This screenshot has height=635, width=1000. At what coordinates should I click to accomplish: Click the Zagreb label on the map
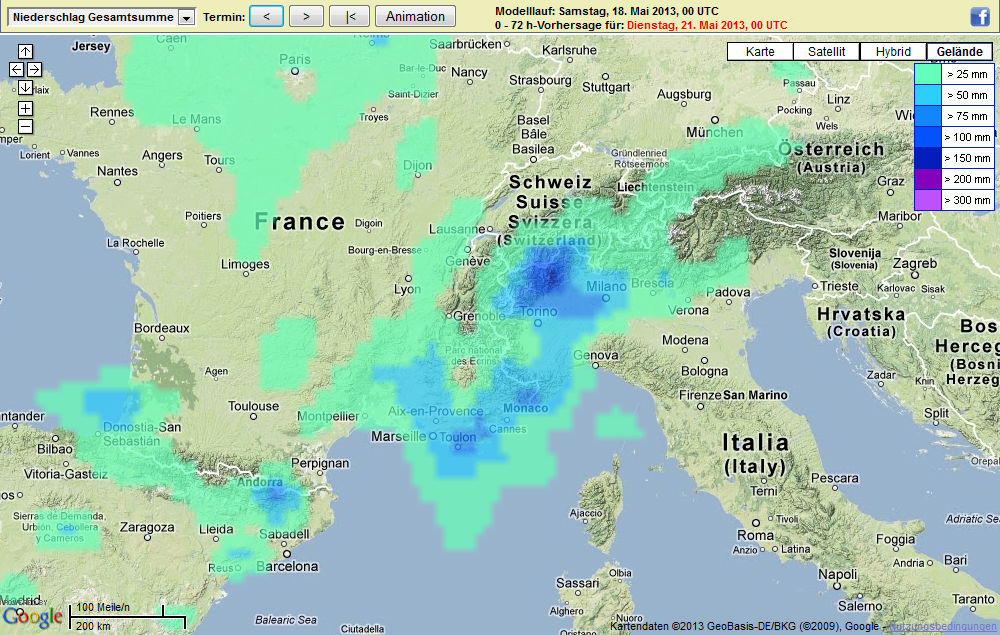[x=915, y=263]
